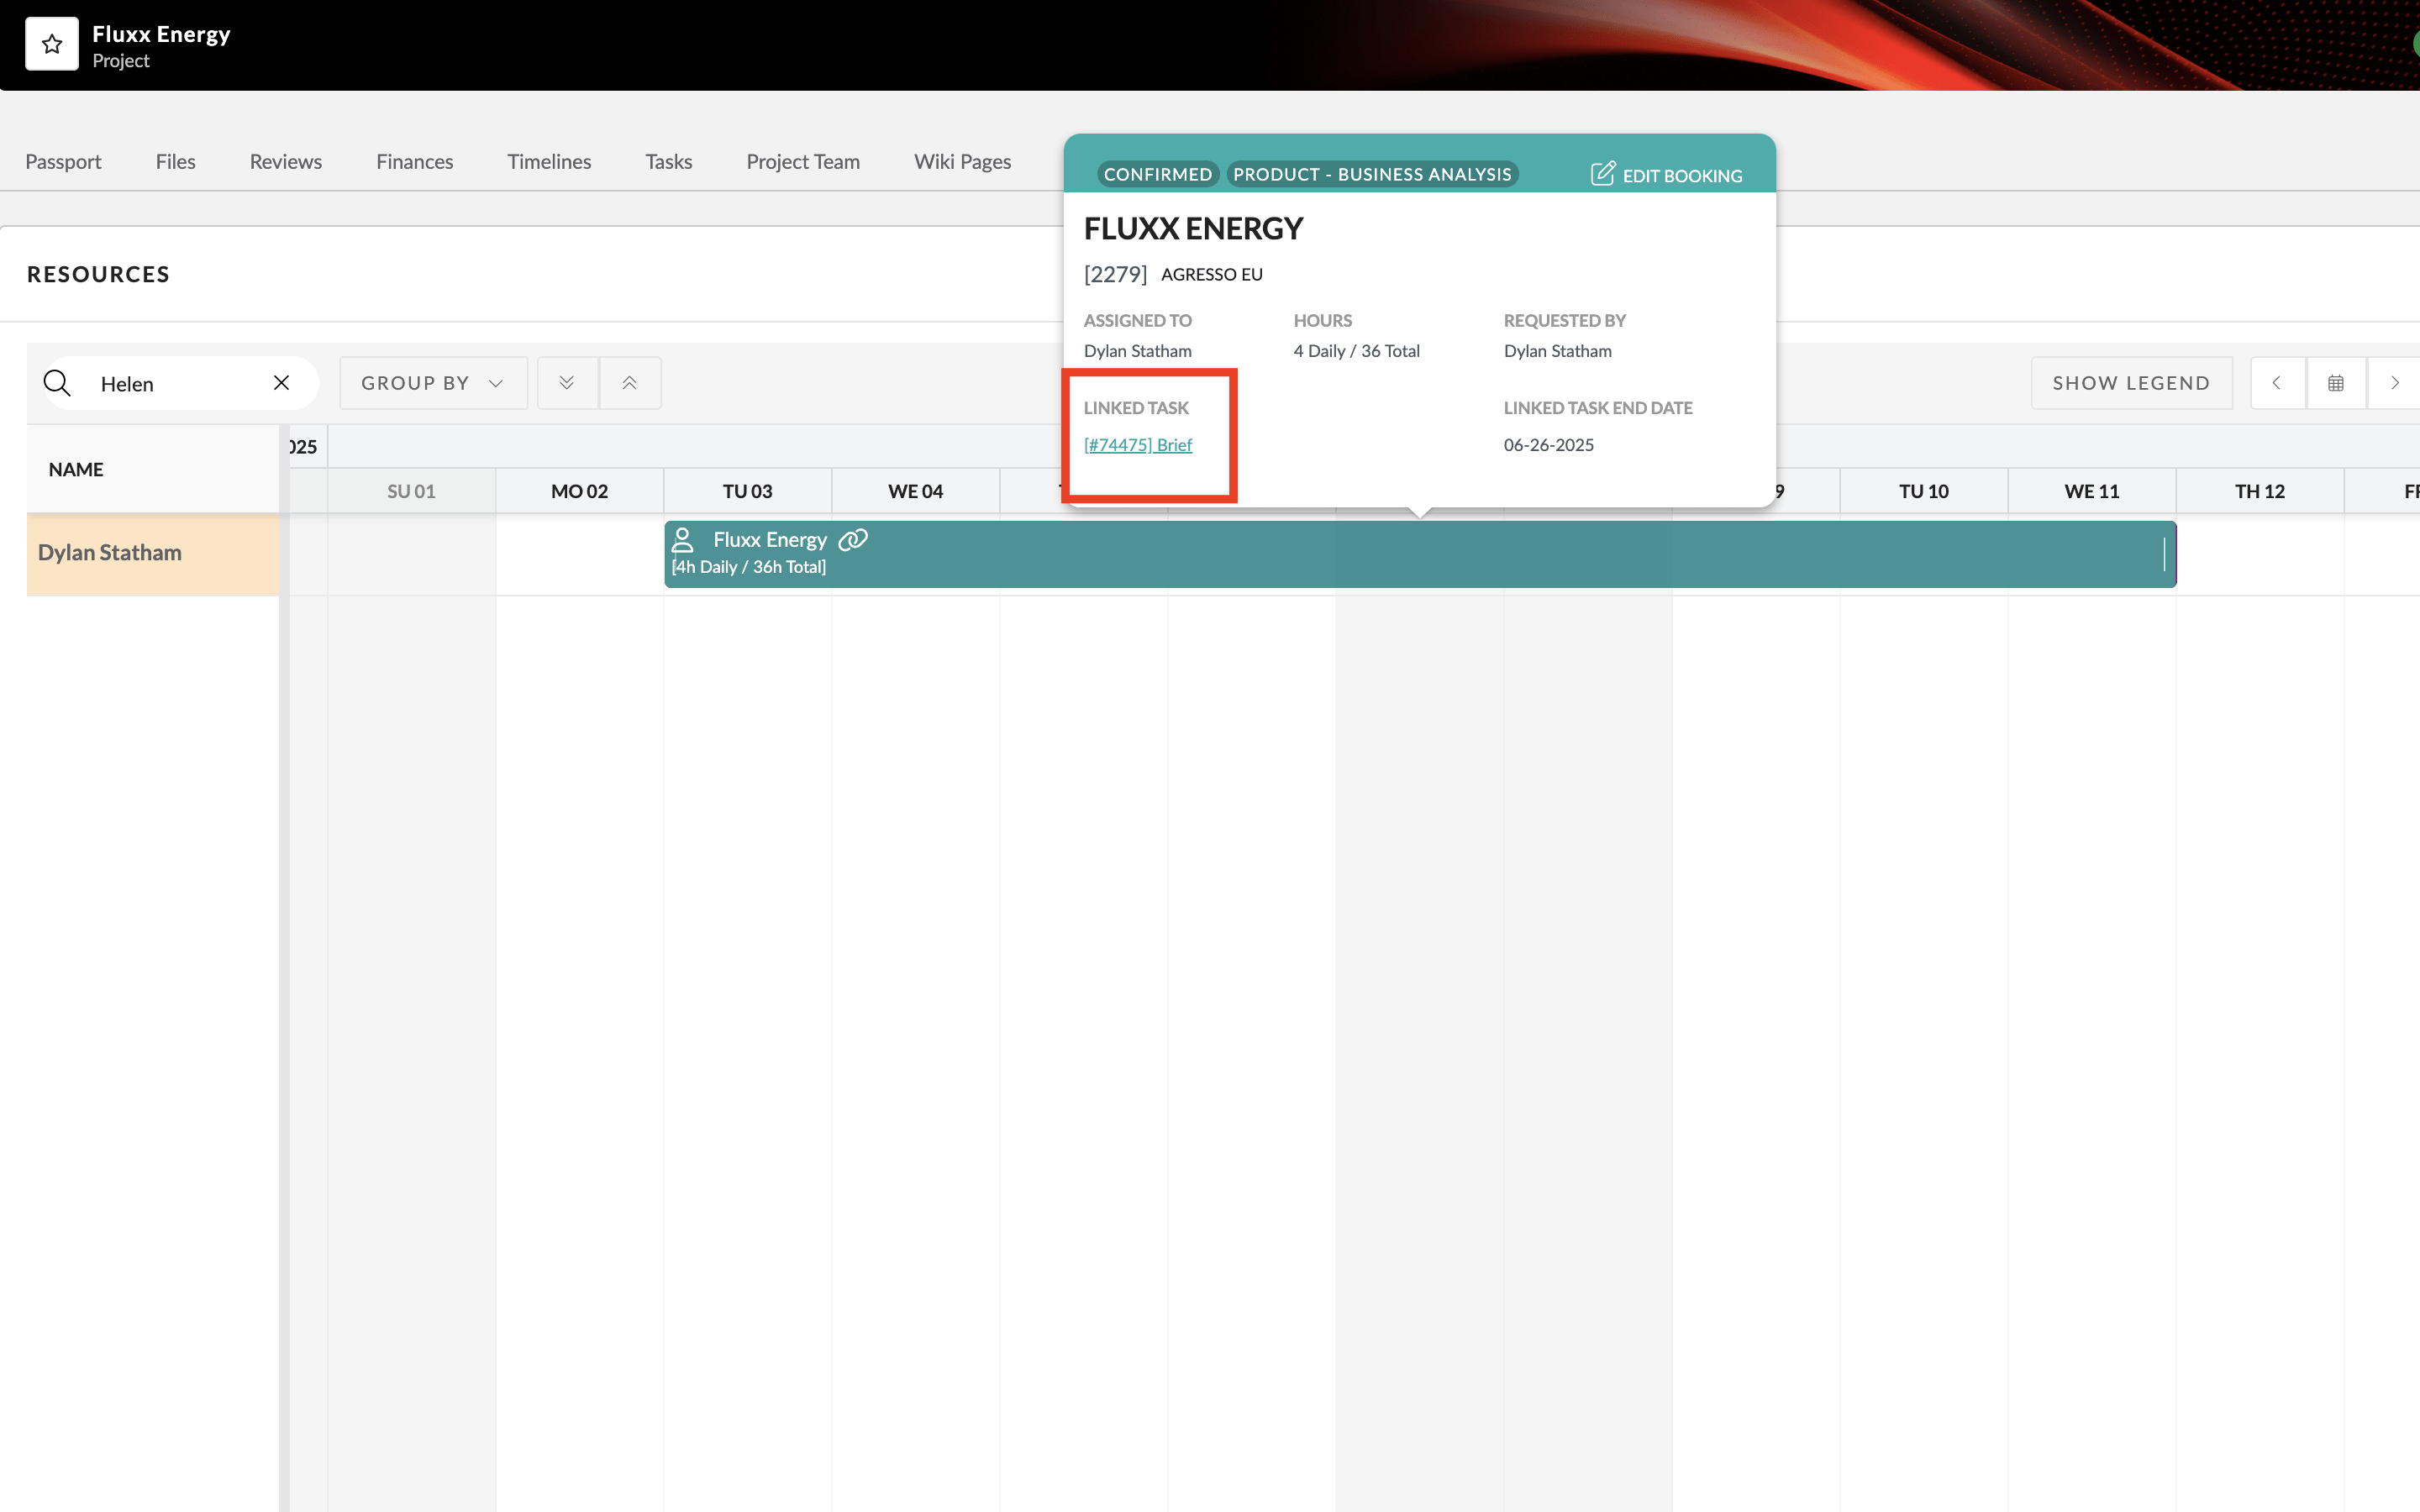
Task: Go to the Project Team tab
Action: coord(803,162)
